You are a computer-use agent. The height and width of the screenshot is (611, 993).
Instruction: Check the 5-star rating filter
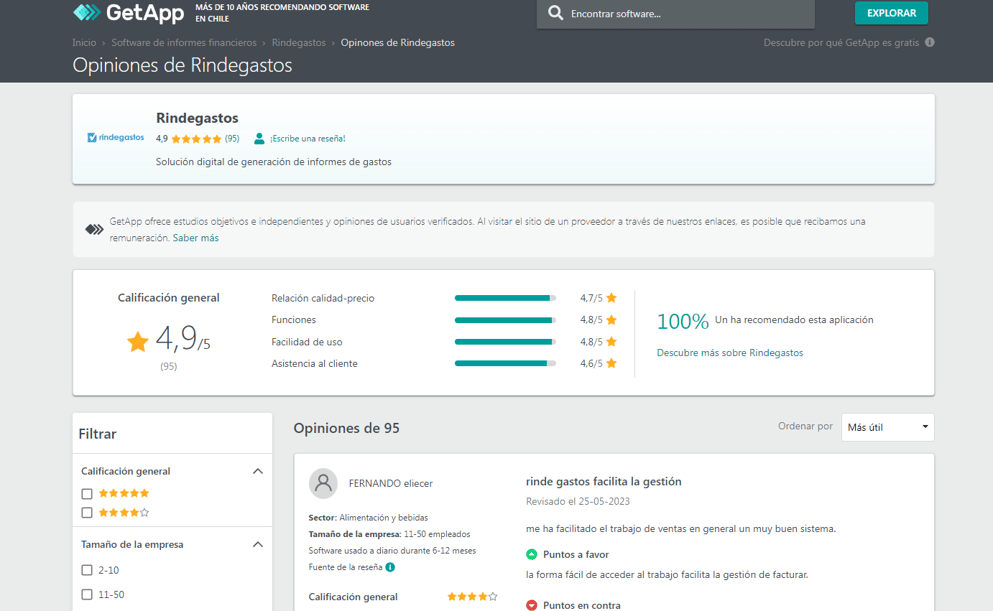pos(85,493)
